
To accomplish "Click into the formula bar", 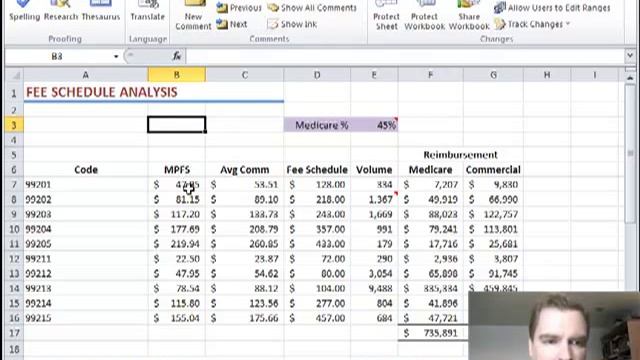I will [x=405, y=56].
